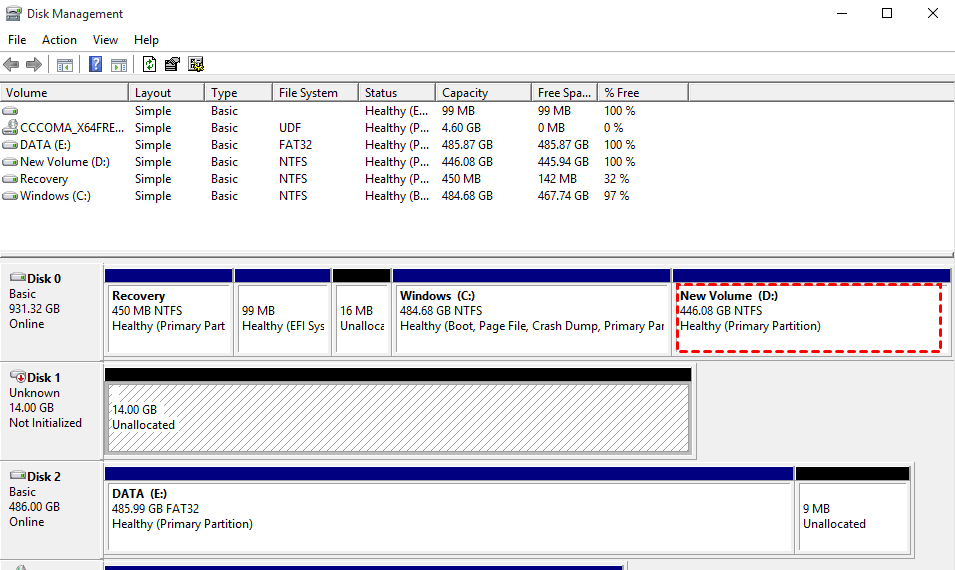Click the Settings toolbar icon with yellow star
Image resolution: width=955 pixels, height=570 pixels.
196,65
